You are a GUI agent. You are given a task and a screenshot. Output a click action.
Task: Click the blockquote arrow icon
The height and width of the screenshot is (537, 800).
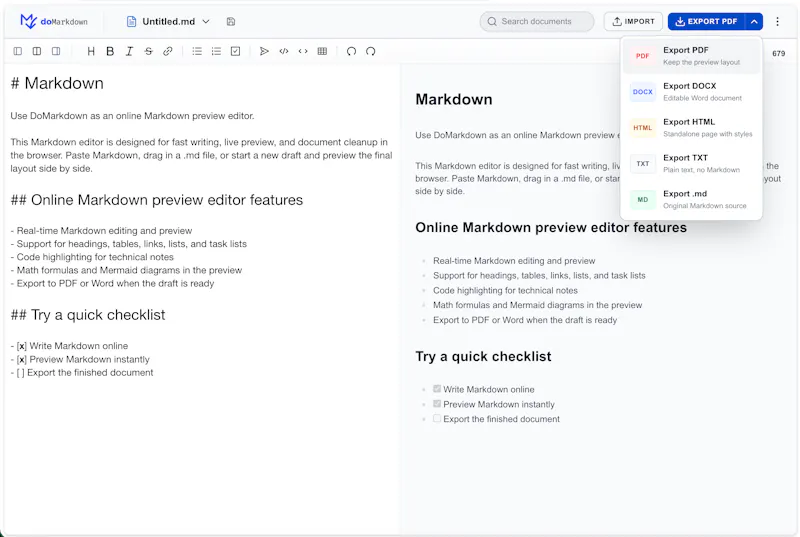pyautogui.click(x=264, y=51)
